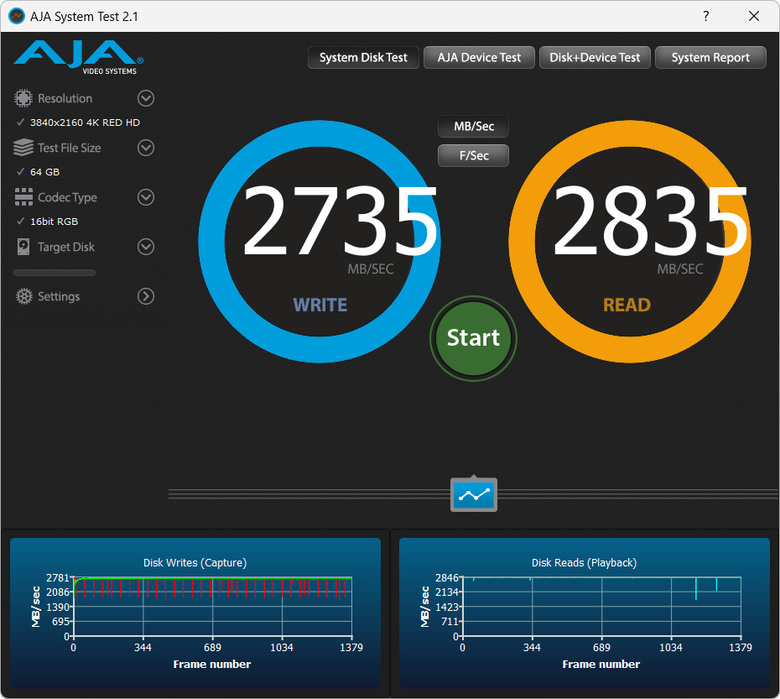Image resolution: width=780 pixels, height=699 pixels.
Task: Click the Settings label
Action: (59, 297)
